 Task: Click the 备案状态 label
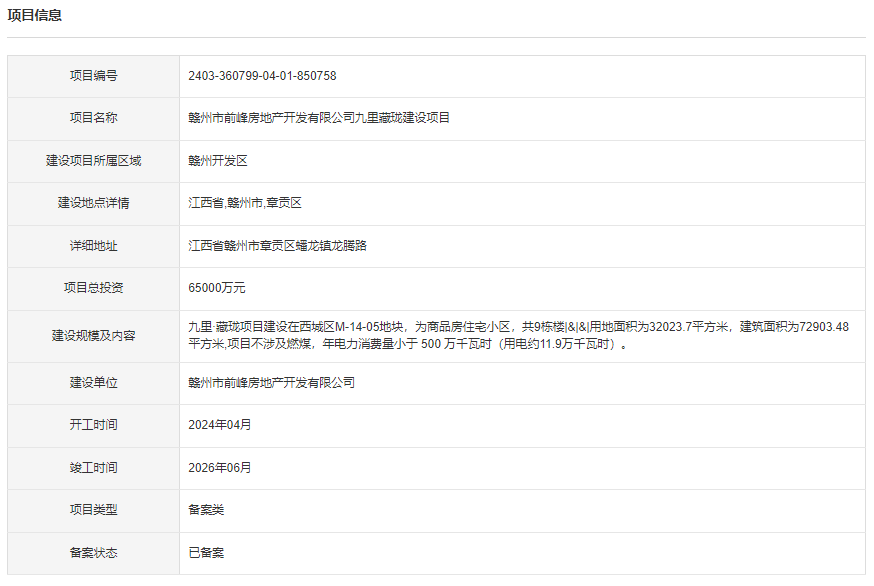[x=94, y=553]
